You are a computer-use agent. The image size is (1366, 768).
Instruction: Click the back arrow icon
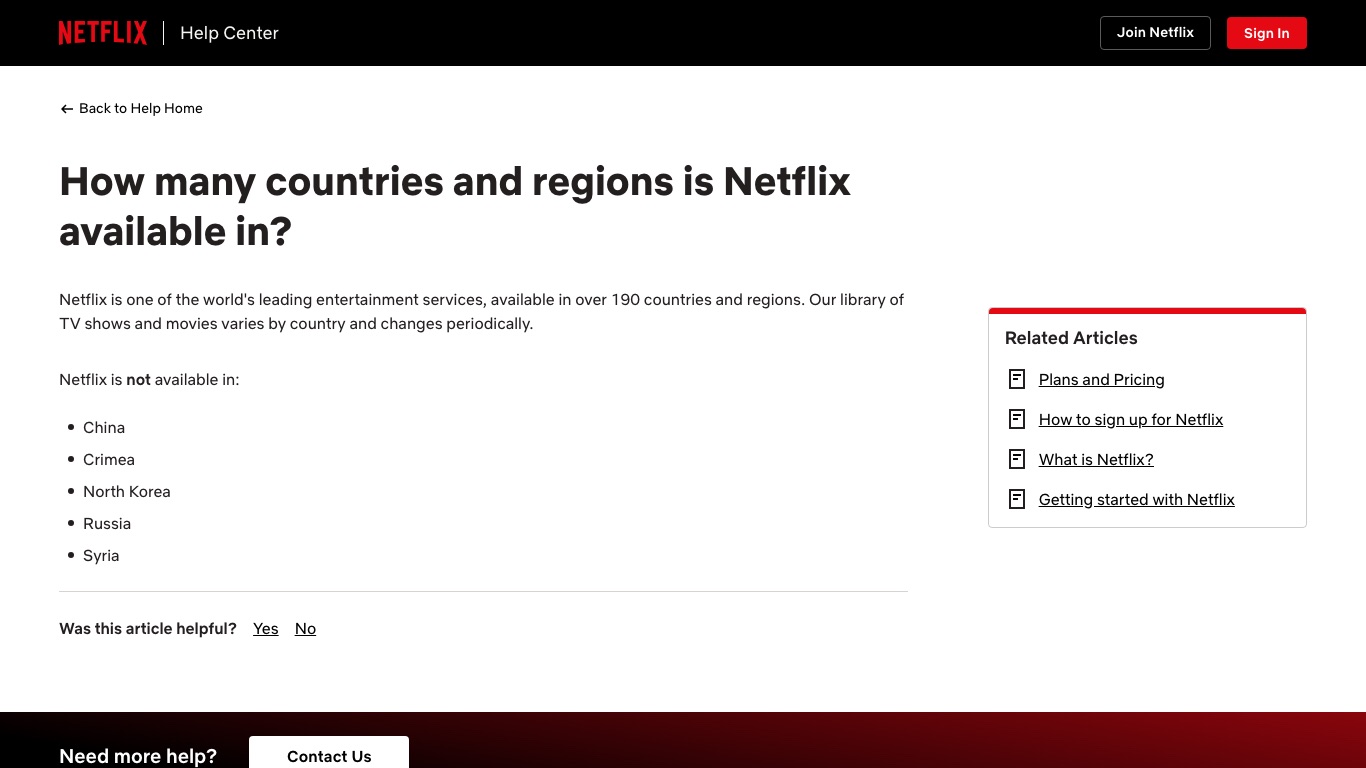(67, 109)
